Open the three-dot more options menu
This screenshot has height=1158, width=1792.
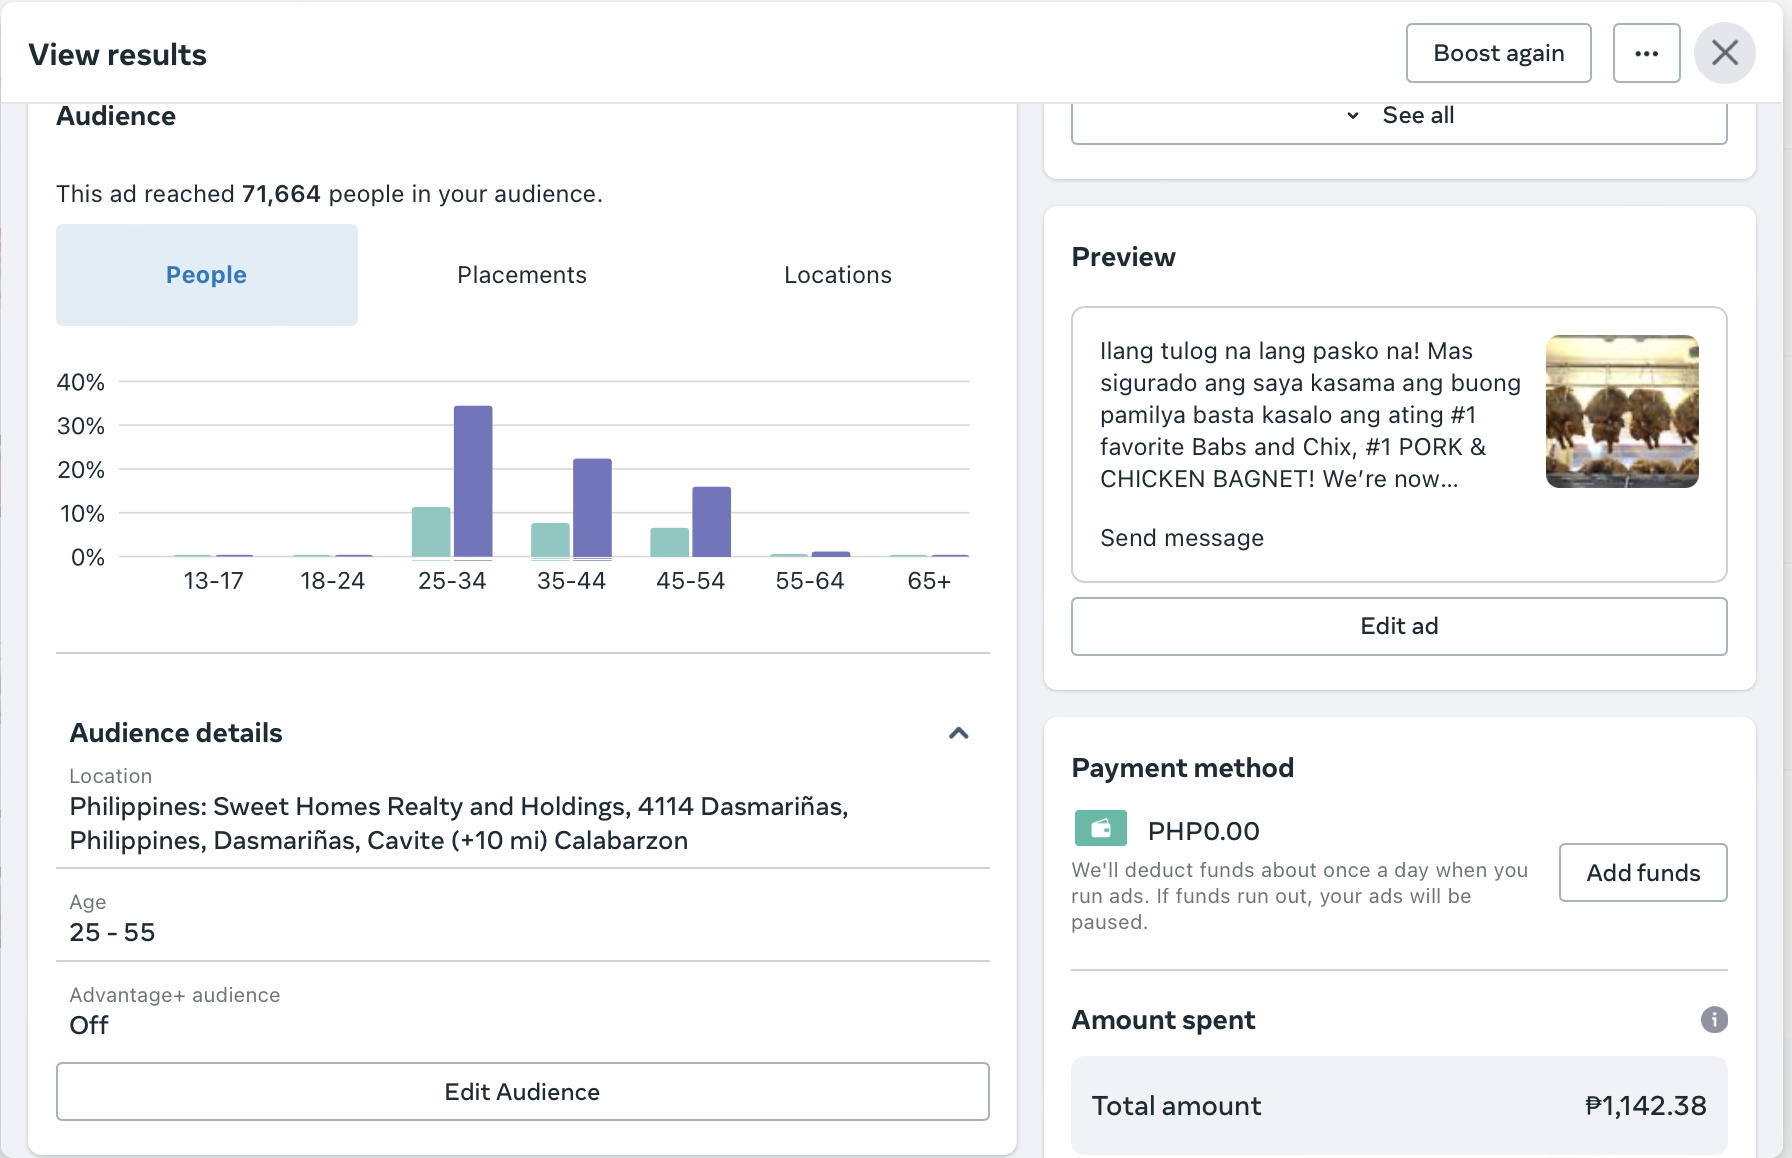(1646, 54)
